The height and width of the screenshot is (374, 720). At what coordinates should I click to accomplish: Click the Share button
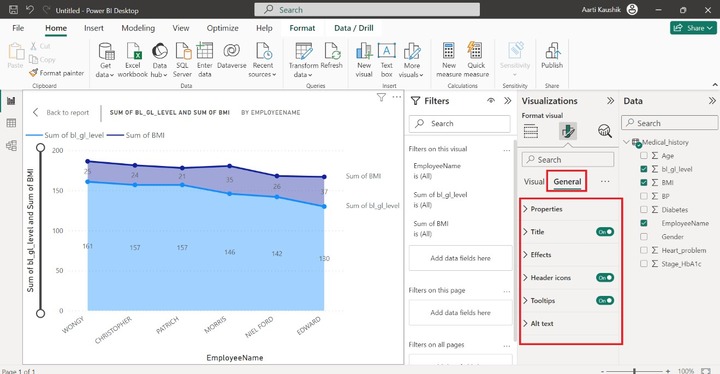click(x=693, y=28)
